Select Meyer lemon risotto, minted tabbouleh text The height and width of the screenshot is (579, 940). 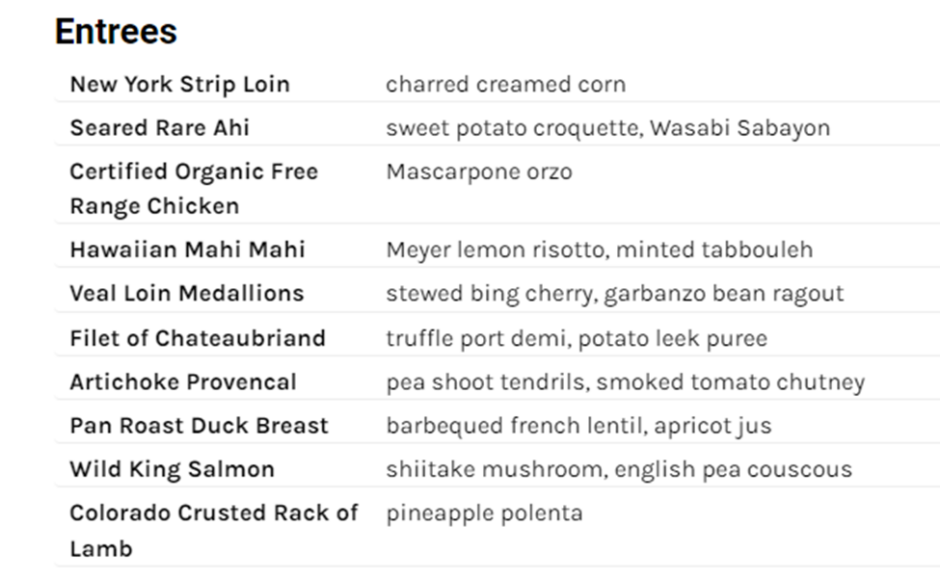[599, 249]
